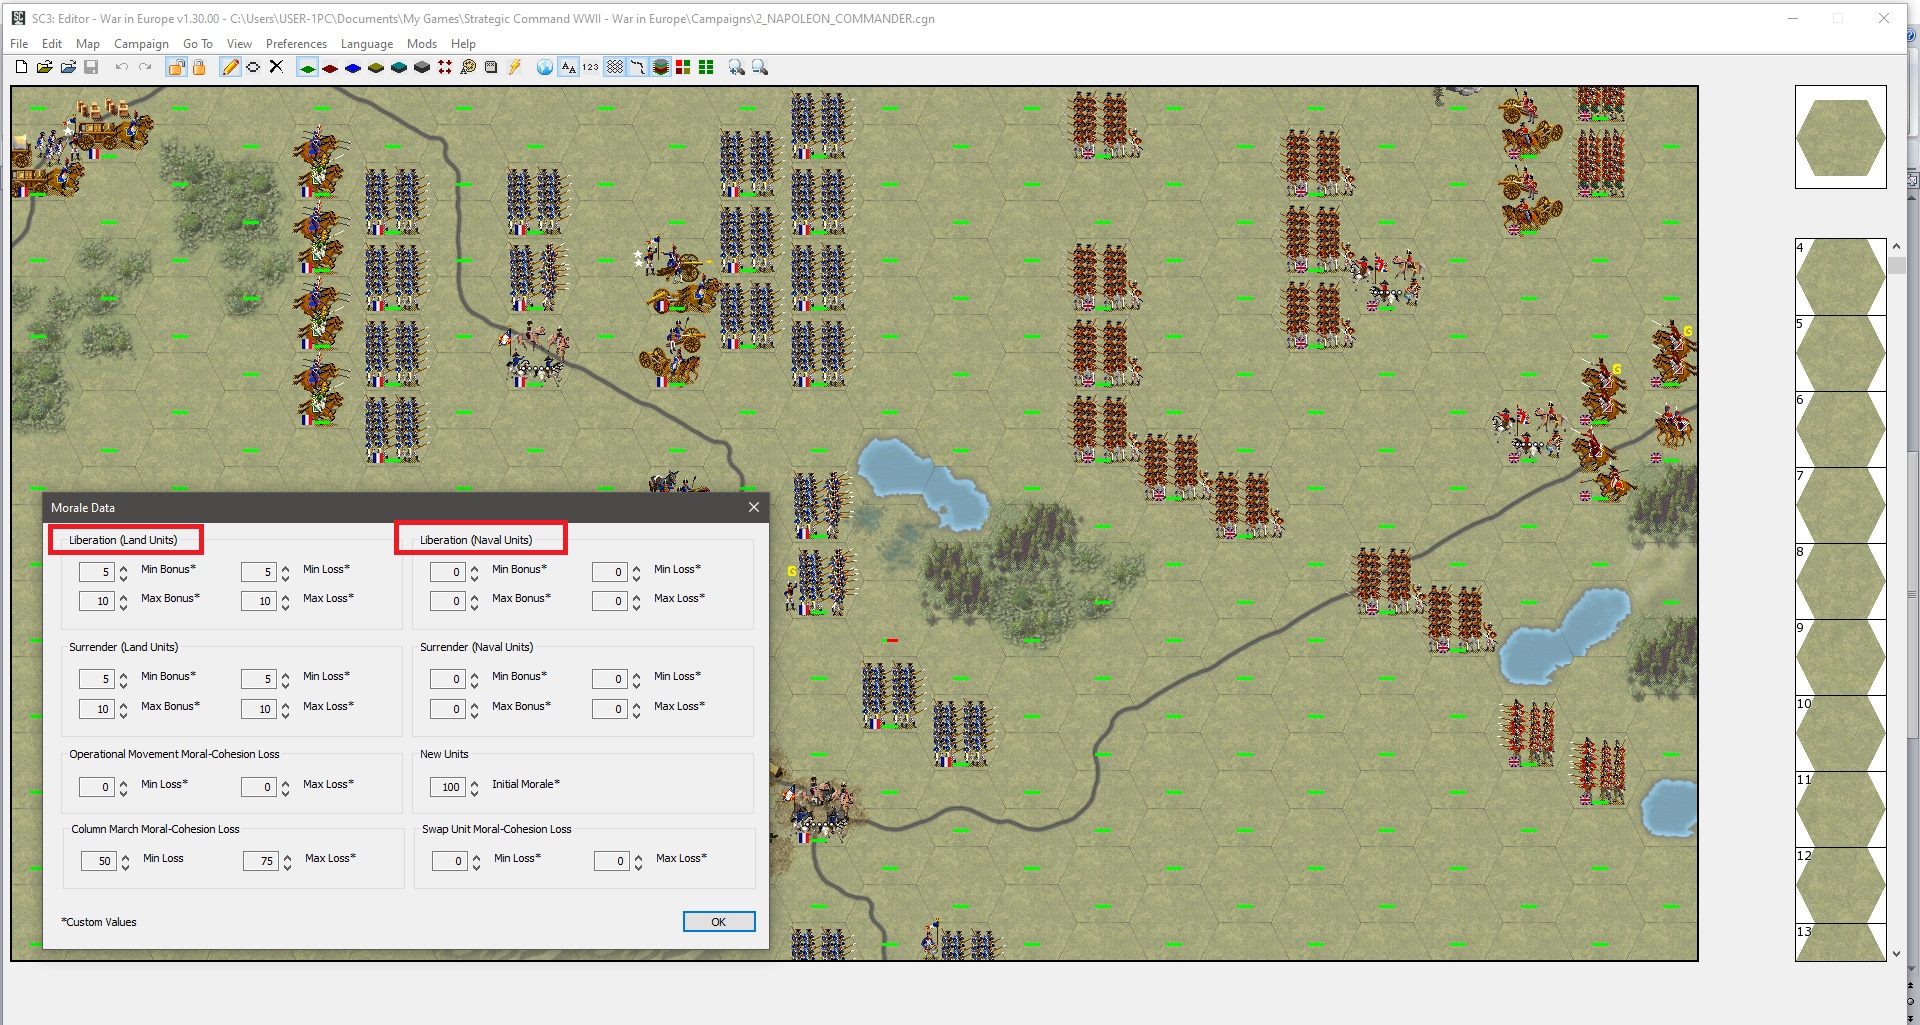Click Operational Movement Min Loss field
This screenshot has width=1920, height=1025.
tap(96, 787)
